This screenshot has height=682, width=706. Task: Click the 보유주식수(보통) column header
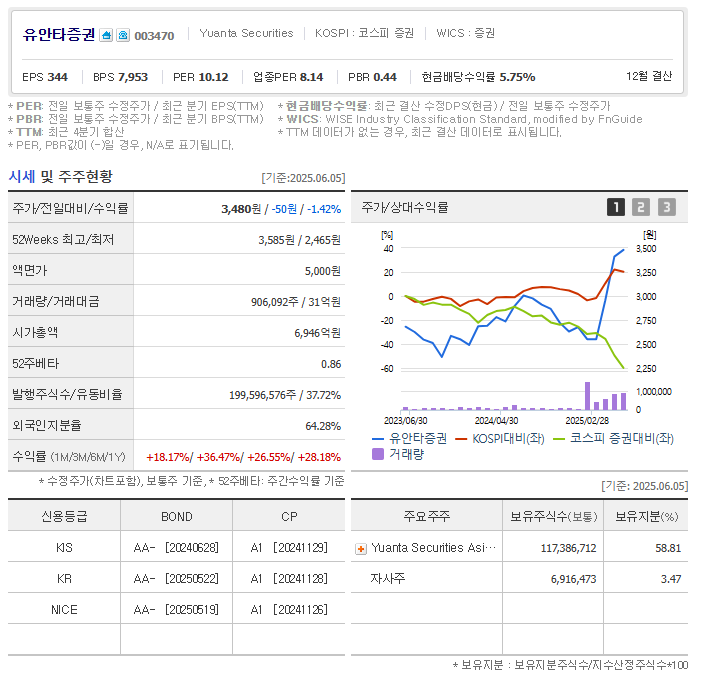(x=553, y=517)
